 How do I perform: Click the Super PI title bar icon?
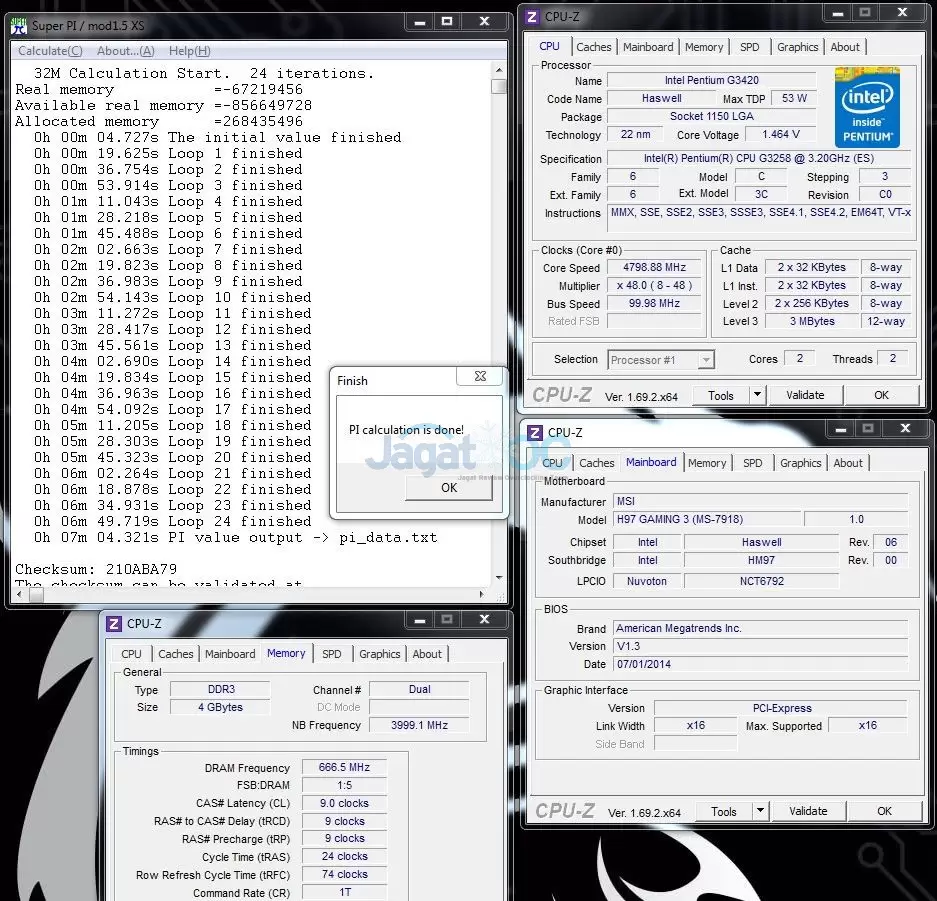(x=19, y=23)
